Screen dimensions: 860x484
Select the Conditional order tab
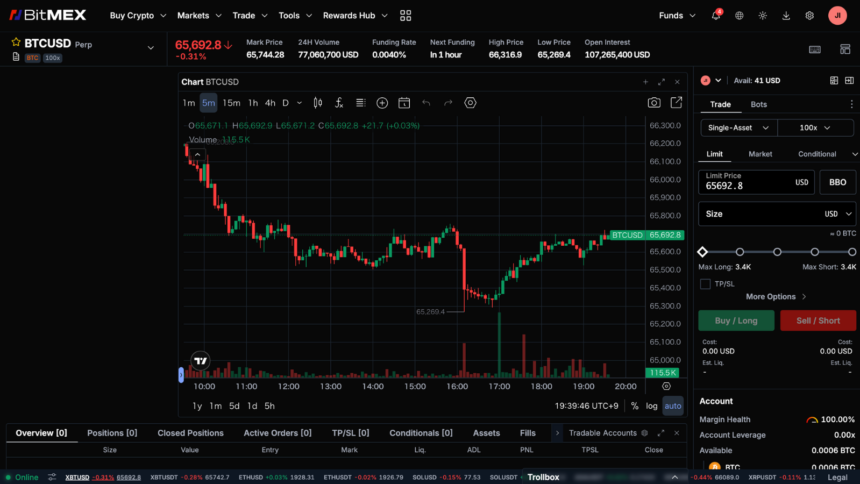coord(817,154)
